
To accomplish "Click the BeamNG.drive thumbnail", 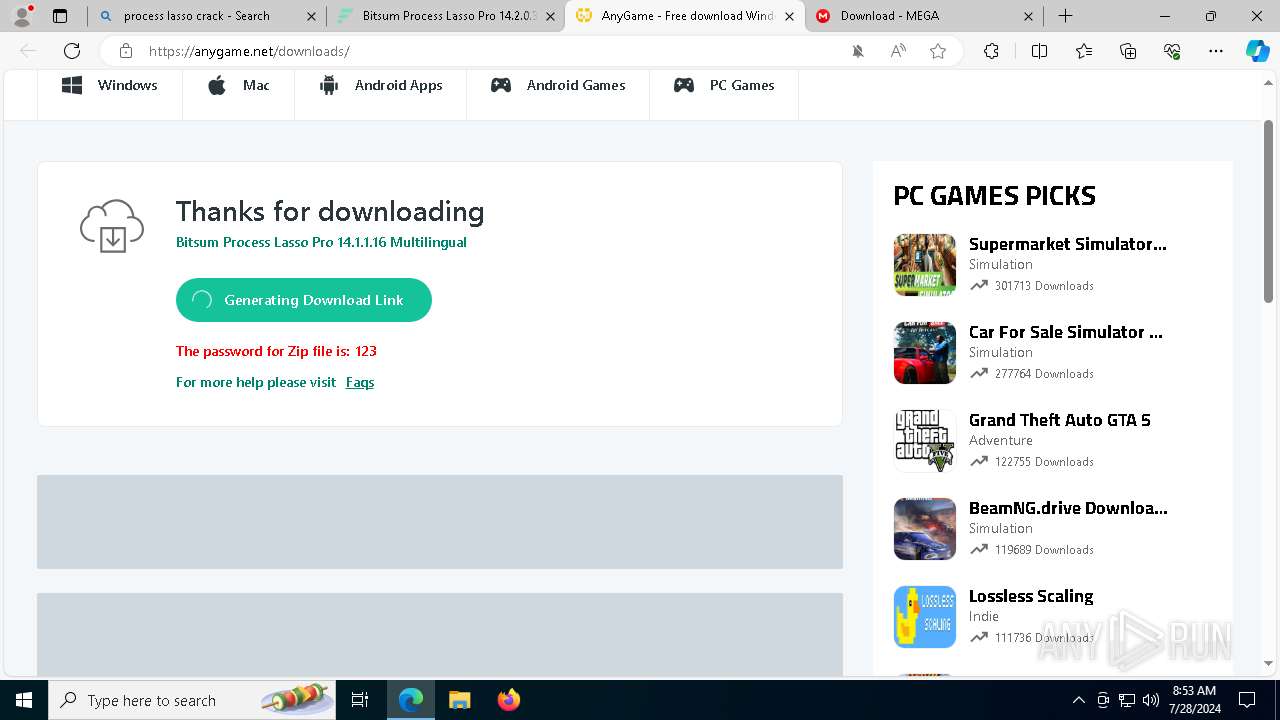I will (x=925, y=529).
